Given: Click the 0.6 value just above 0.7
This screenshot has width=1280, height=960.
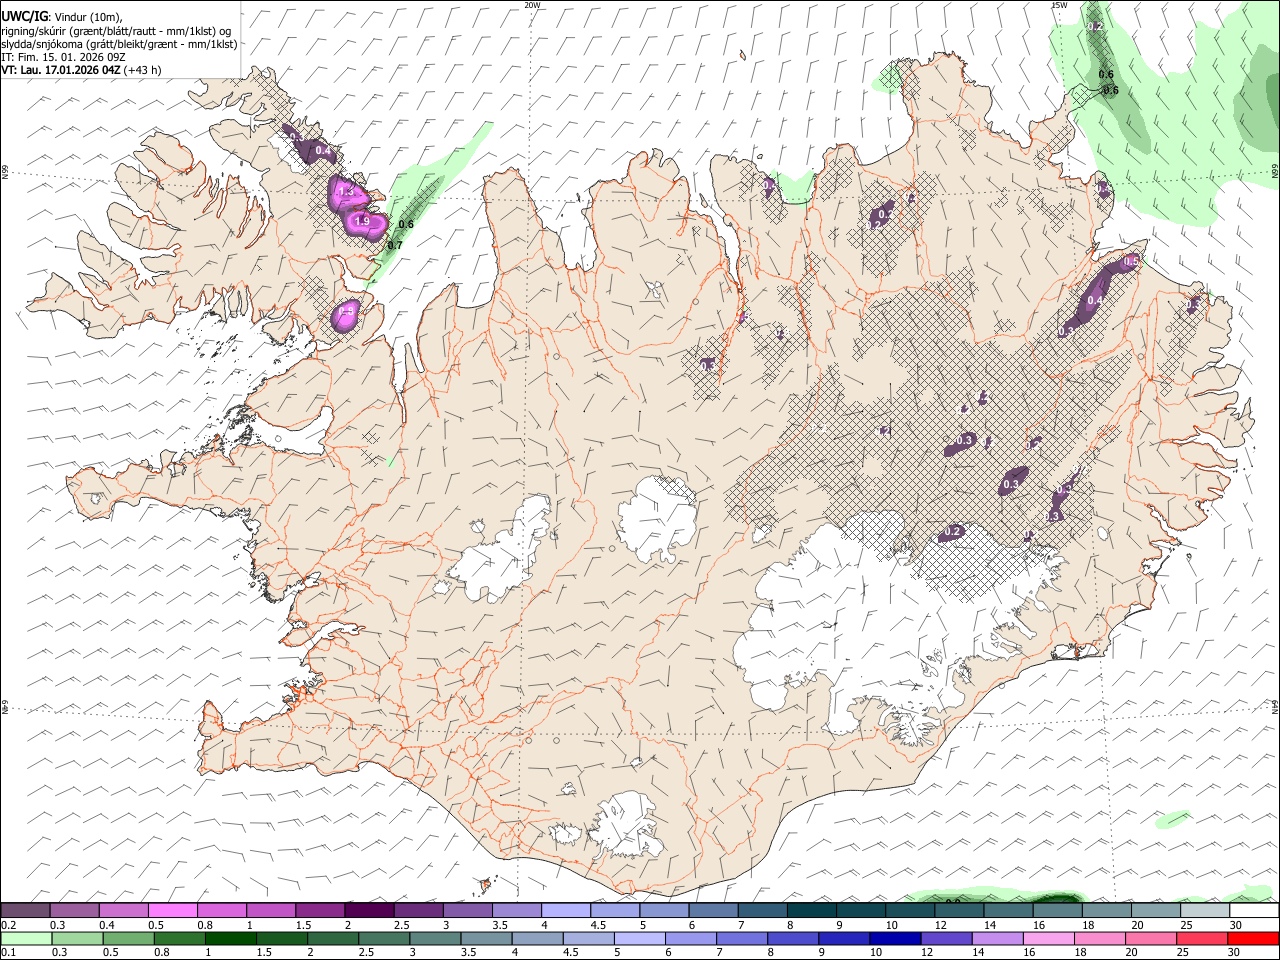Looking at the screenshot, I should click(406, 225).
